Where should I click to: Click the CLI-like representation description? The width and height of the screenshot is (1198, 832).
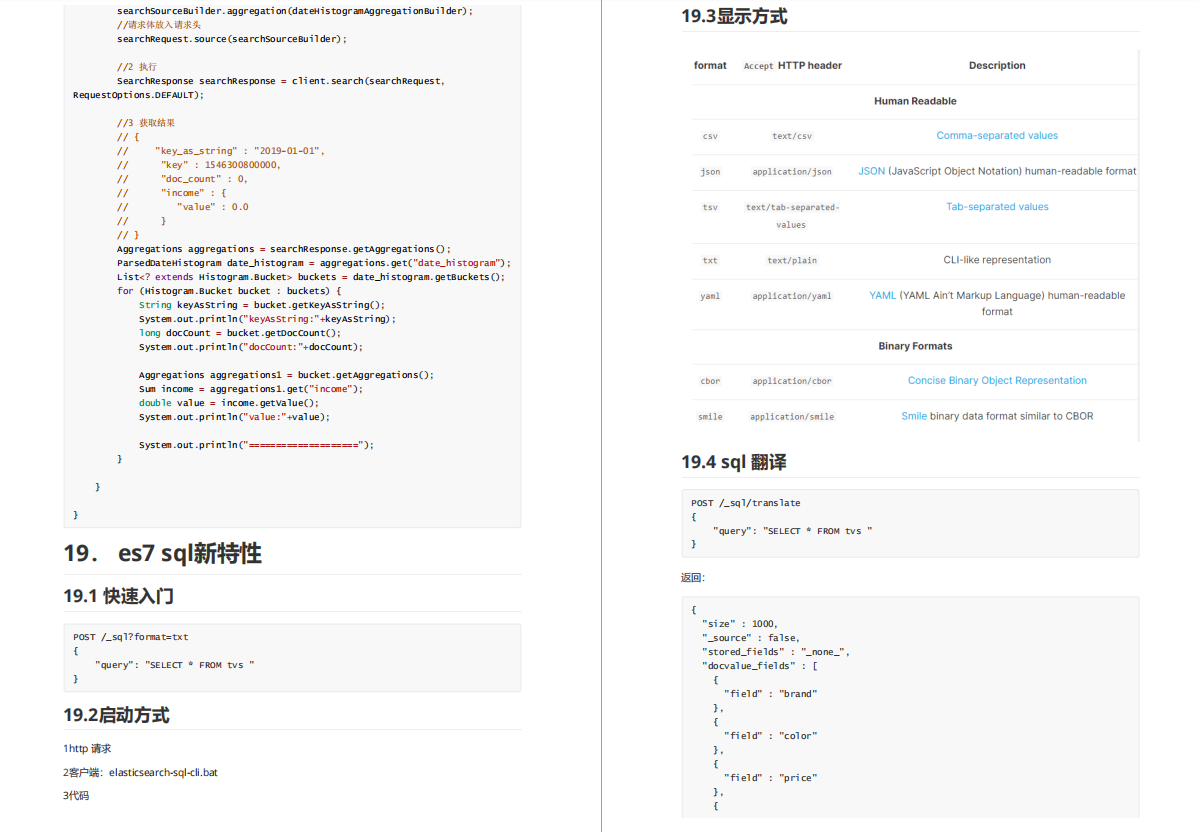[997, 260]
